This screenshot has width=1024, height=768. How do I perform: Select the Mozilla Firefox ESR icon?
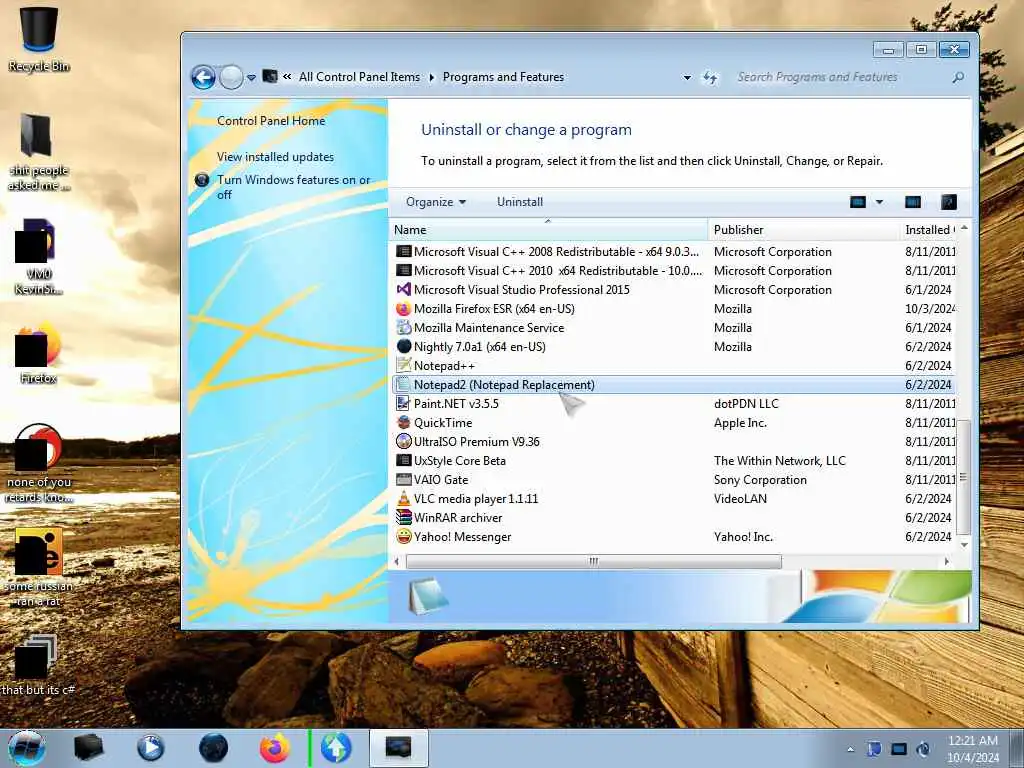point(404,308)
